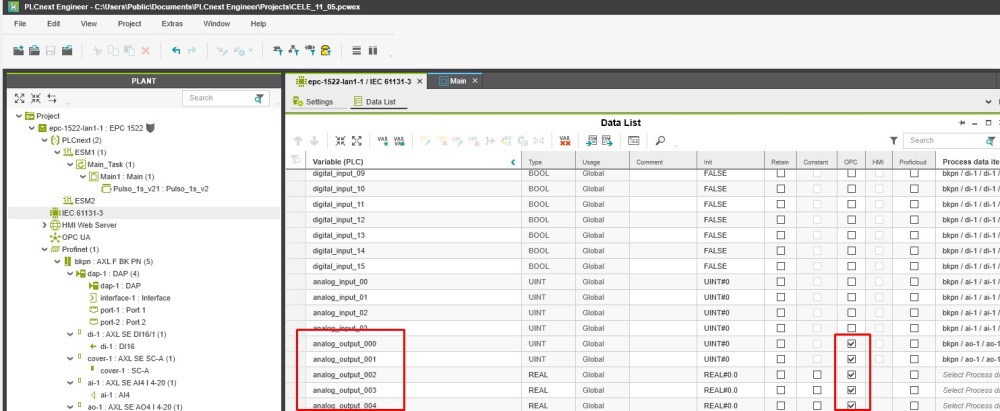Expand the HMI Web Server tree node
The height and width of the screenshot is (411, 1000).
(44, 226)
